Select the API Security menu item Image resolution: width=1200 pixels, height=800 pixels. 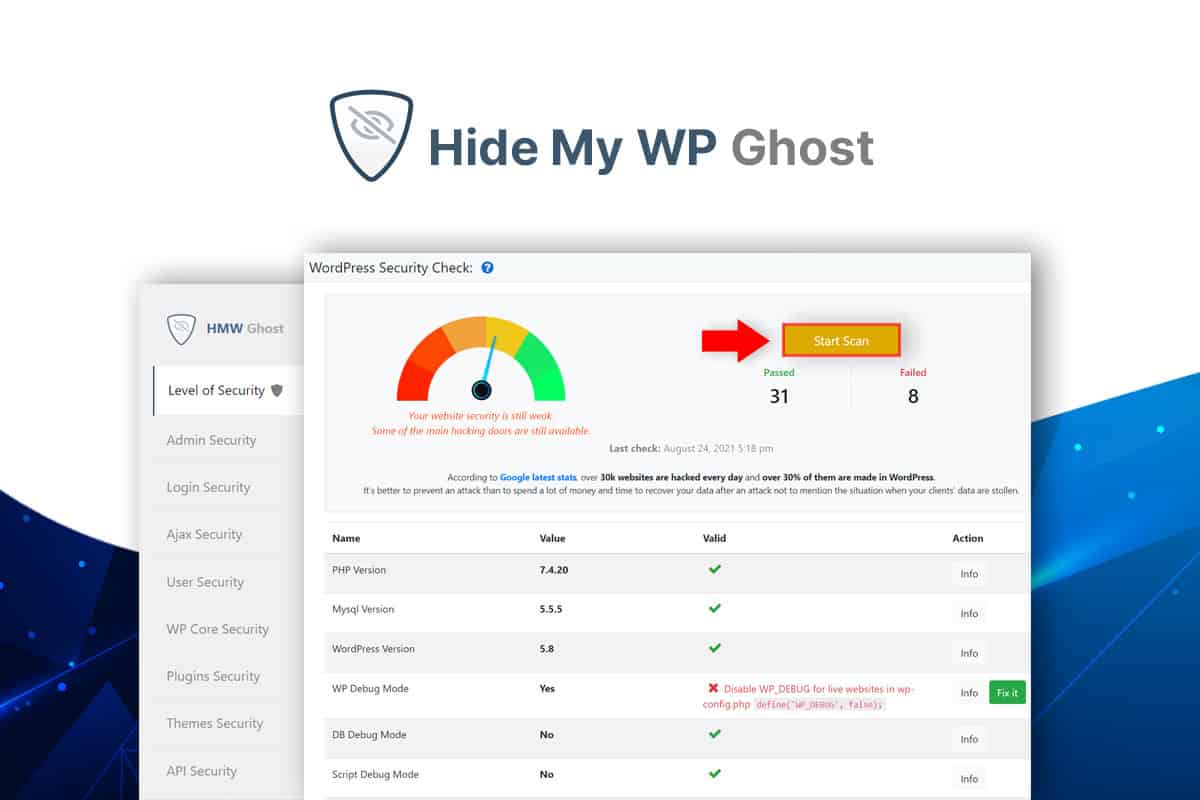click(x=202, y=771)
